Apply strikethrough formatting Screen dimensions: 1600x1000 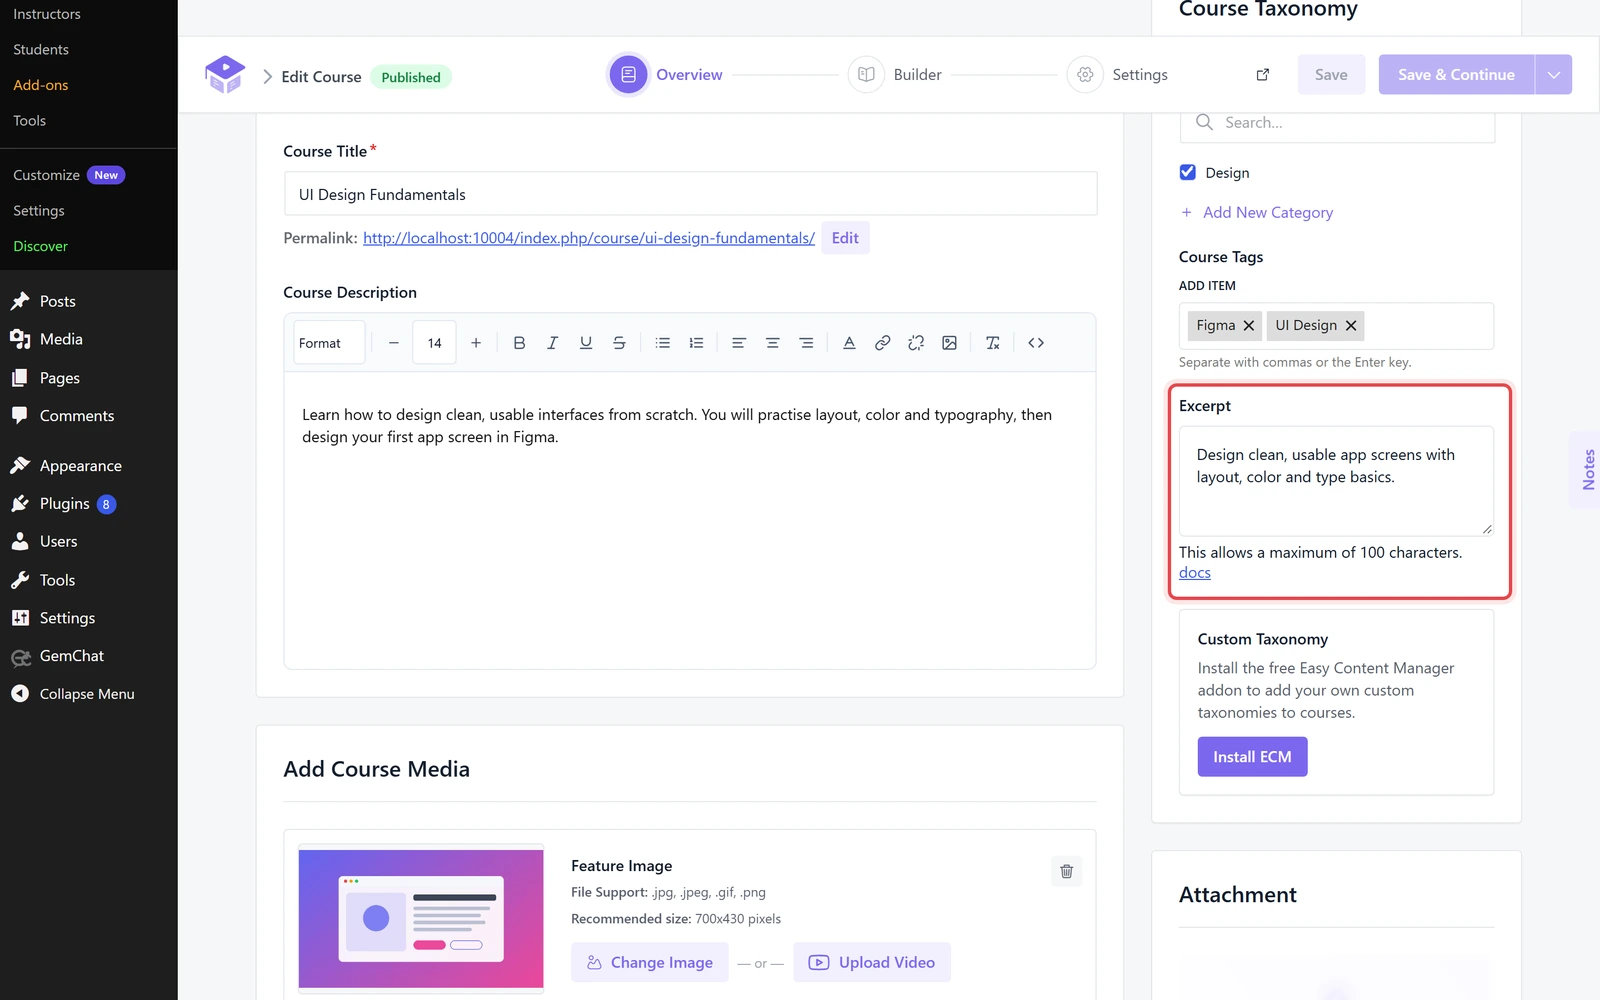(619, 343)
